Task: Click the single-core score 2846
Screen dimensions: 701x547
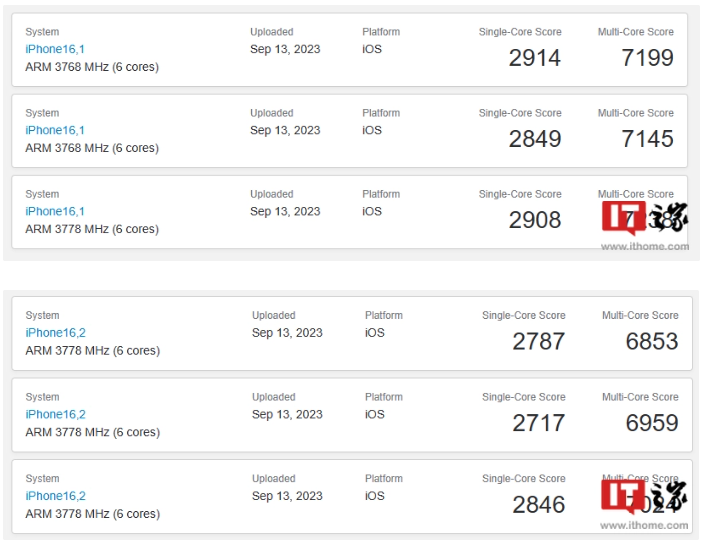Action: point(539,505)
